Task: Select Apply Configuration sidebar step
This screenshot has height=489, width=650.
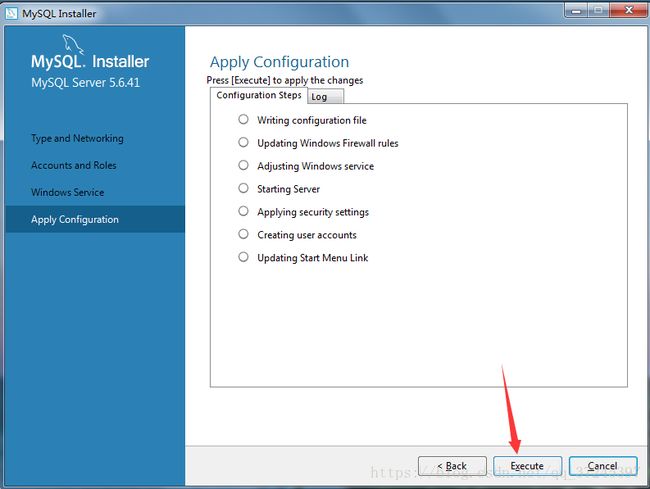Action: click(x=95, y=219)
